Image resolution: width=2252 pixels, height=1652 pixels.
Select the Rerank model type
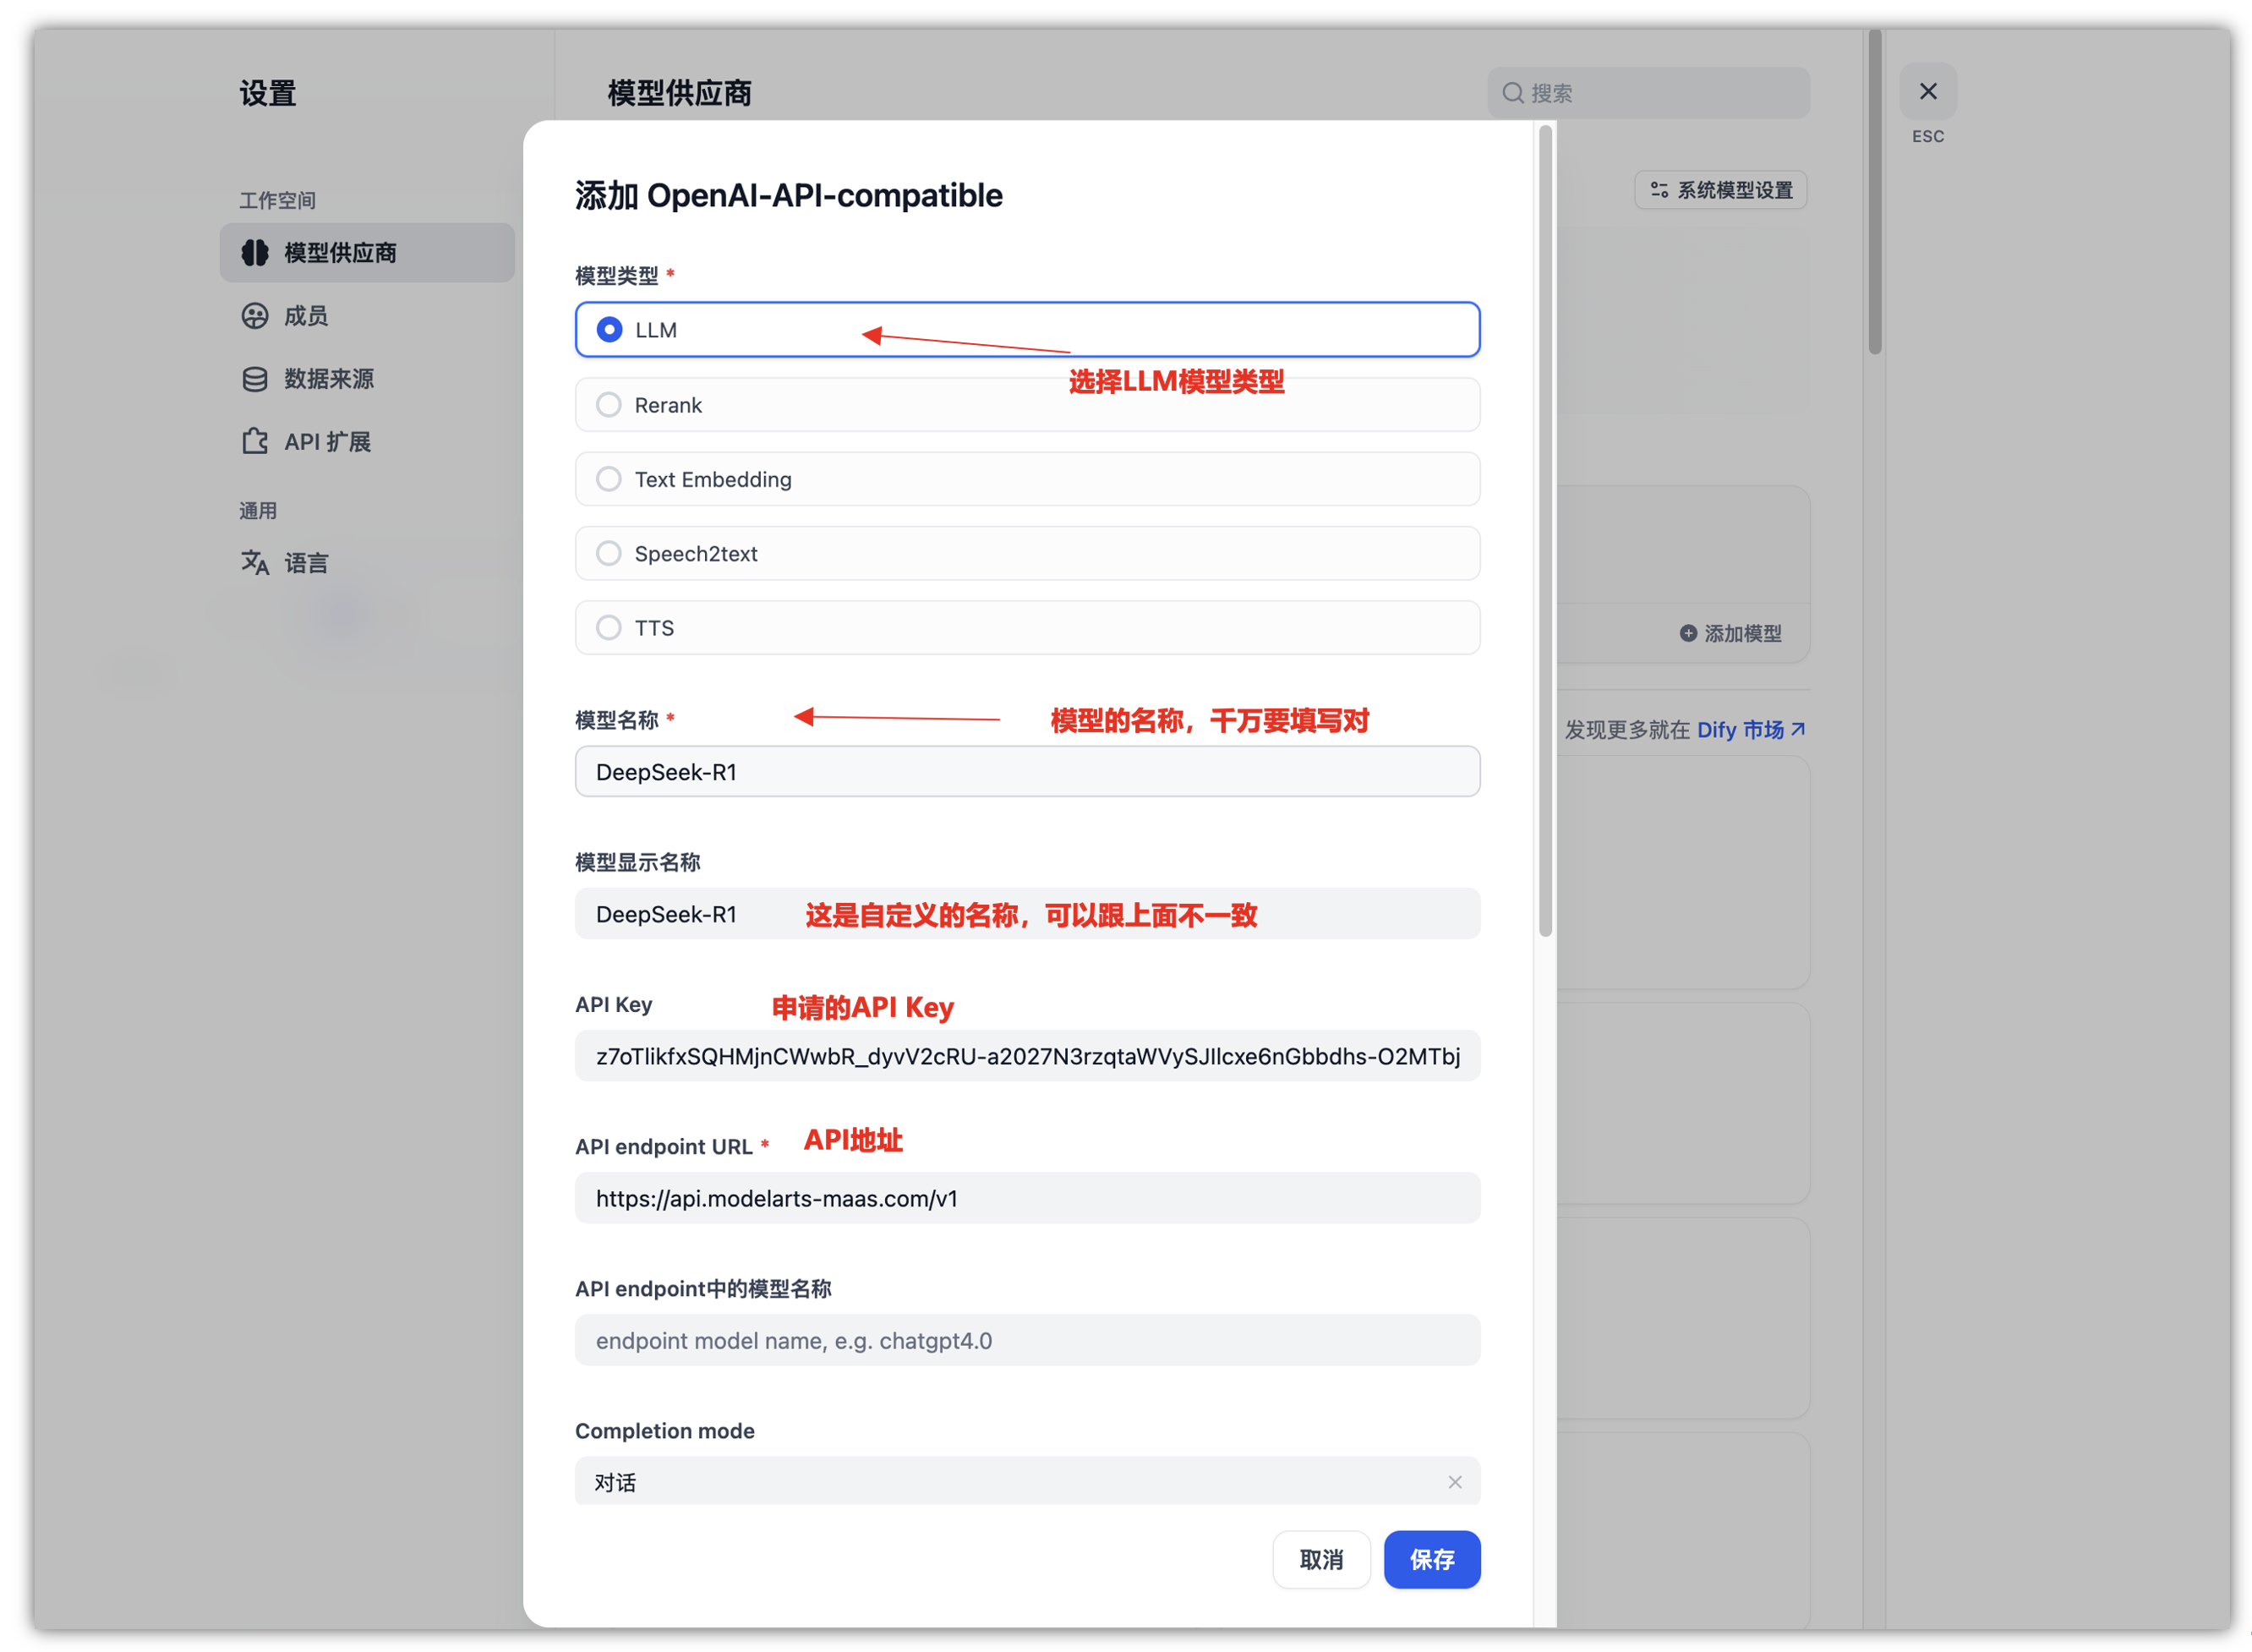click(x=609, y=405)
